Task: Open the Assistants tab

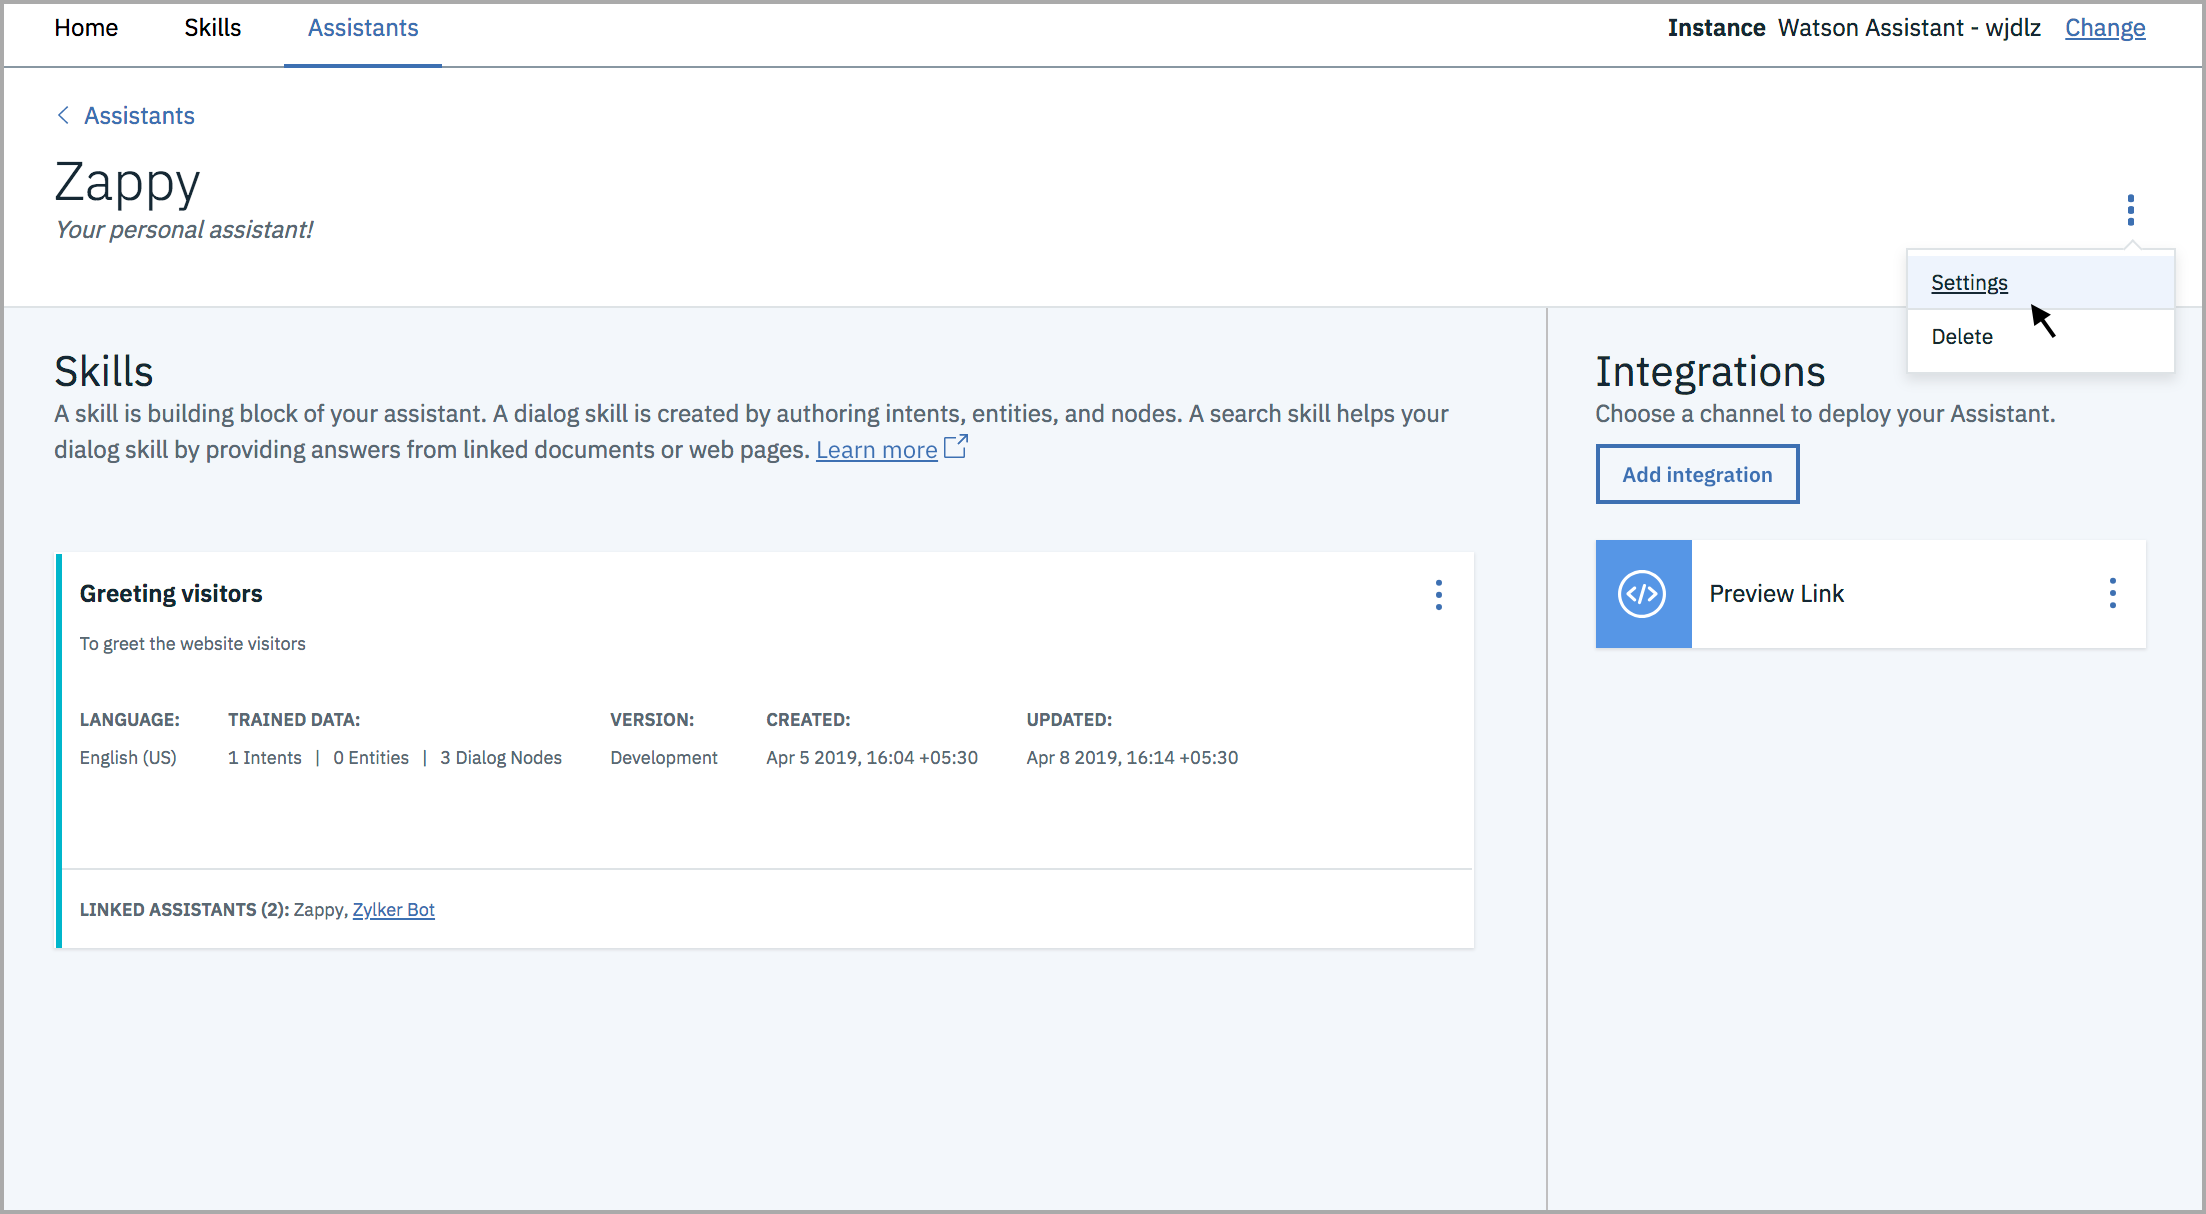Action: coord(363,28)
